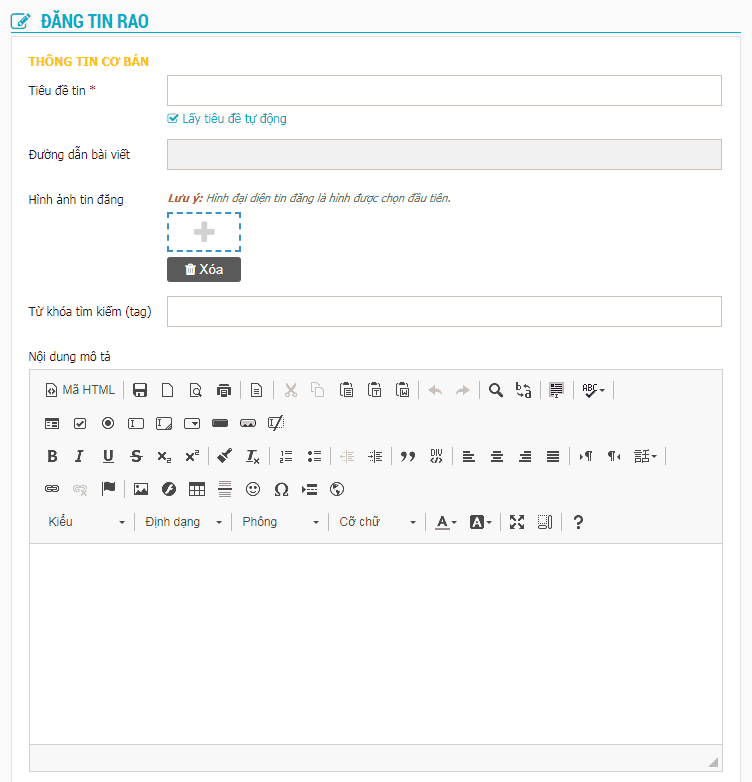Switch to 'Mã HTML' source view
The image size is (752, 782).
point(80,390)
